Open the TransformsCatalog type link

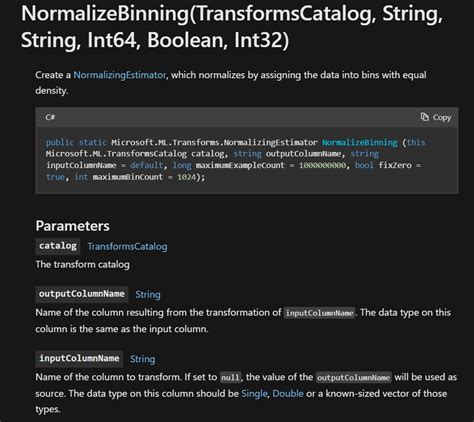(x=127, y=246)
